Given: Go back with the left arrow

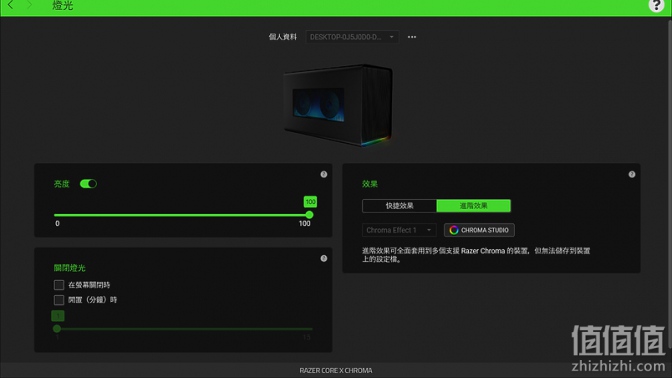Looking at the screenshot, I should pyautogui.click(x=10, y=5).
